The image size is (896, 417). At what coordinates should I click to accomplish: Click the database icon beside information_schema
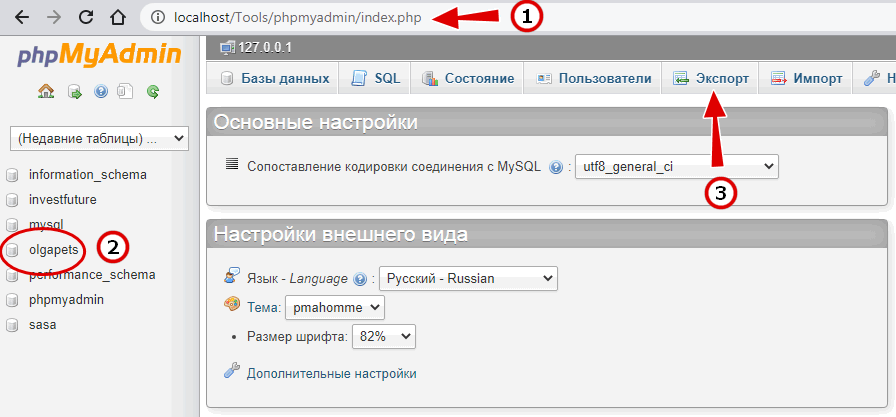(x=11, y=175)
